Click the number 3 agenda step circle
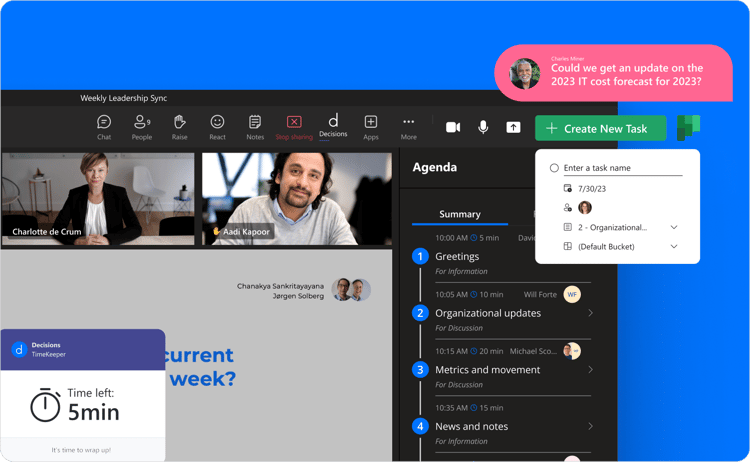The image size is (750, 462). [x=420, y=370]
